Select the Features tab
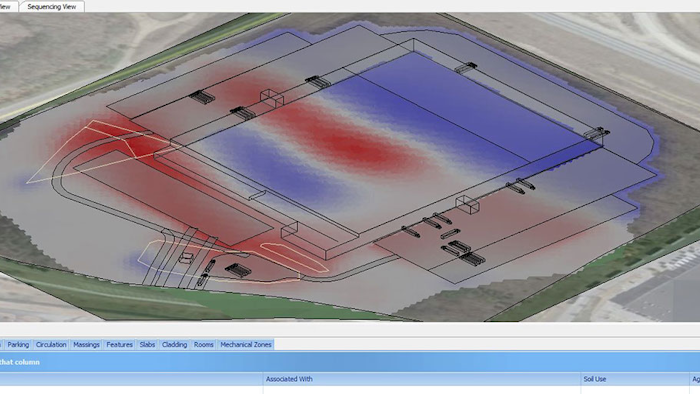Viewport: 700px width, 394px height. (119, 344)
